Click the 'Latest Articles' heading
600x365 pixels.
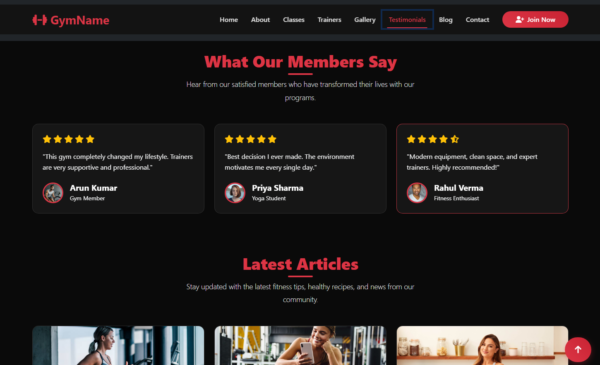click(x=300, y=264)
